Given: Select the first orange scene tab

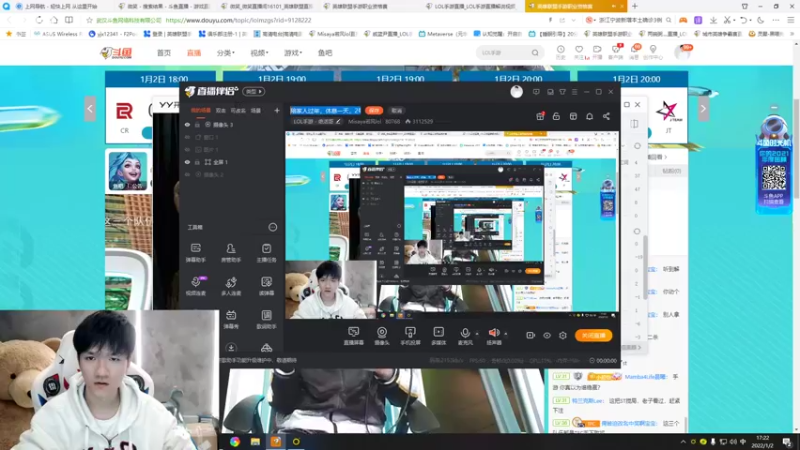Looking at the screenshot, I should 201,110.
